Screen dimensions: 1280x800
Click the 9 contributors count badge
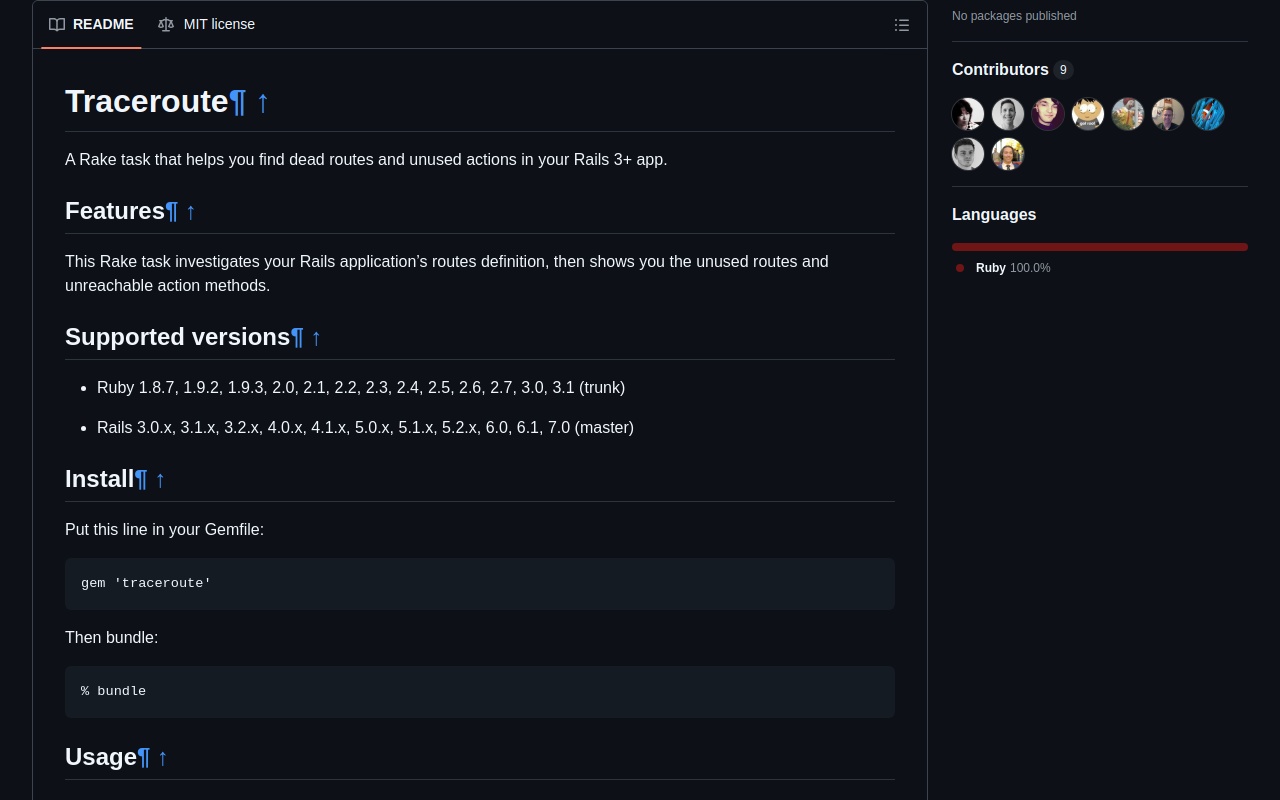click(1063, 70)
